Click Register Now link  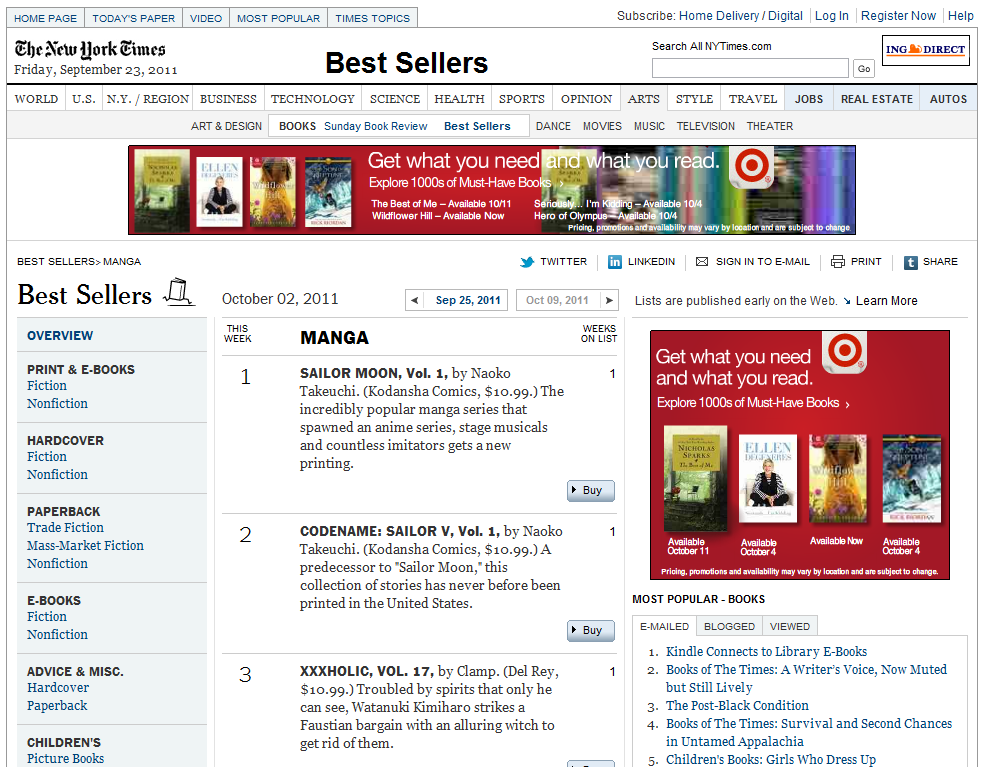[x=898, y=16]
